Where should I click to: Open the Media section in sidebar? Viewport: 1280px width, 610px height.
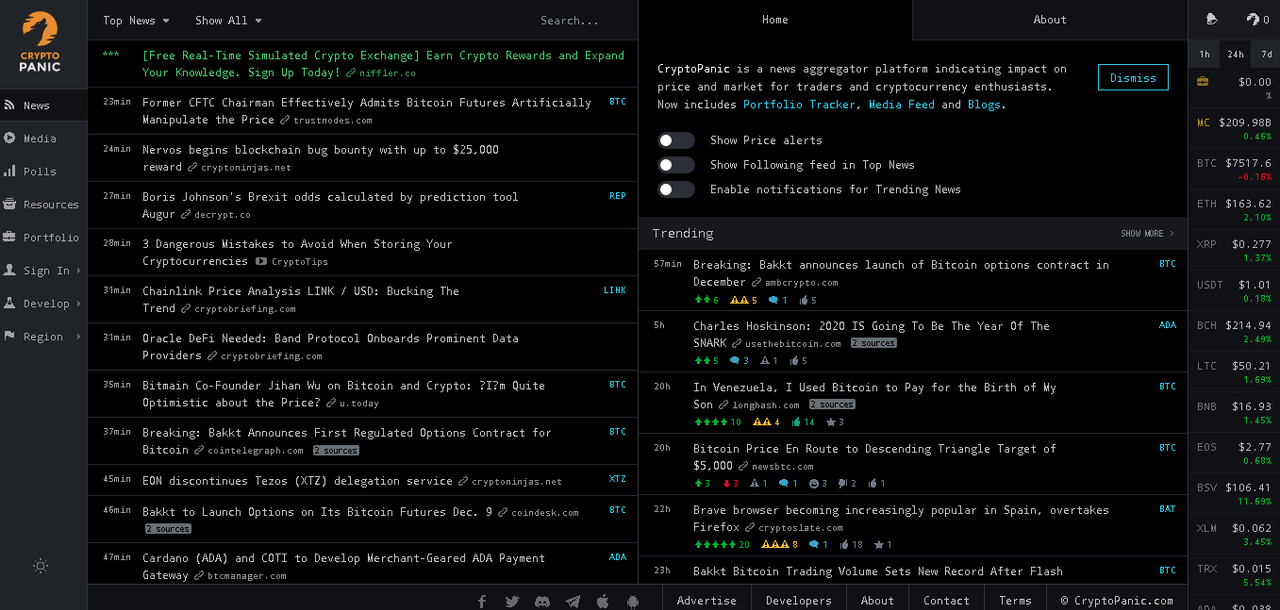click(43, 138)
